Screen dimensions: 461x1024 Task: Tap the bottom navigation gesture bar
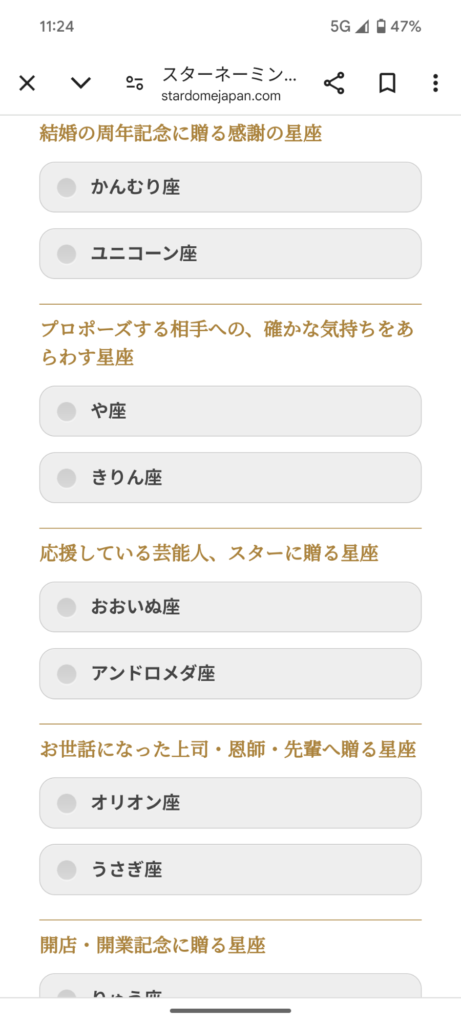[x=230, y=1010]
